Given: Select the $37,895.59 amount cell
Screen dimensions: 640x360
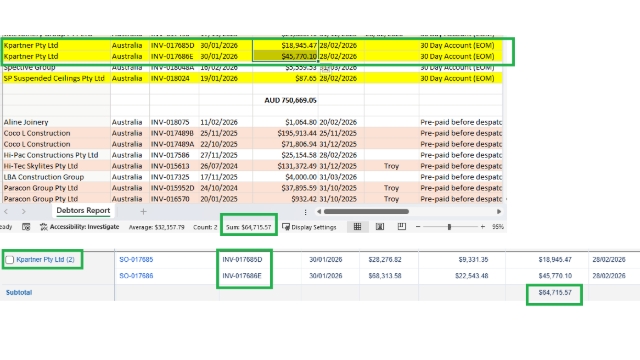Looking at the screenshot, I should tap(285, 188).
